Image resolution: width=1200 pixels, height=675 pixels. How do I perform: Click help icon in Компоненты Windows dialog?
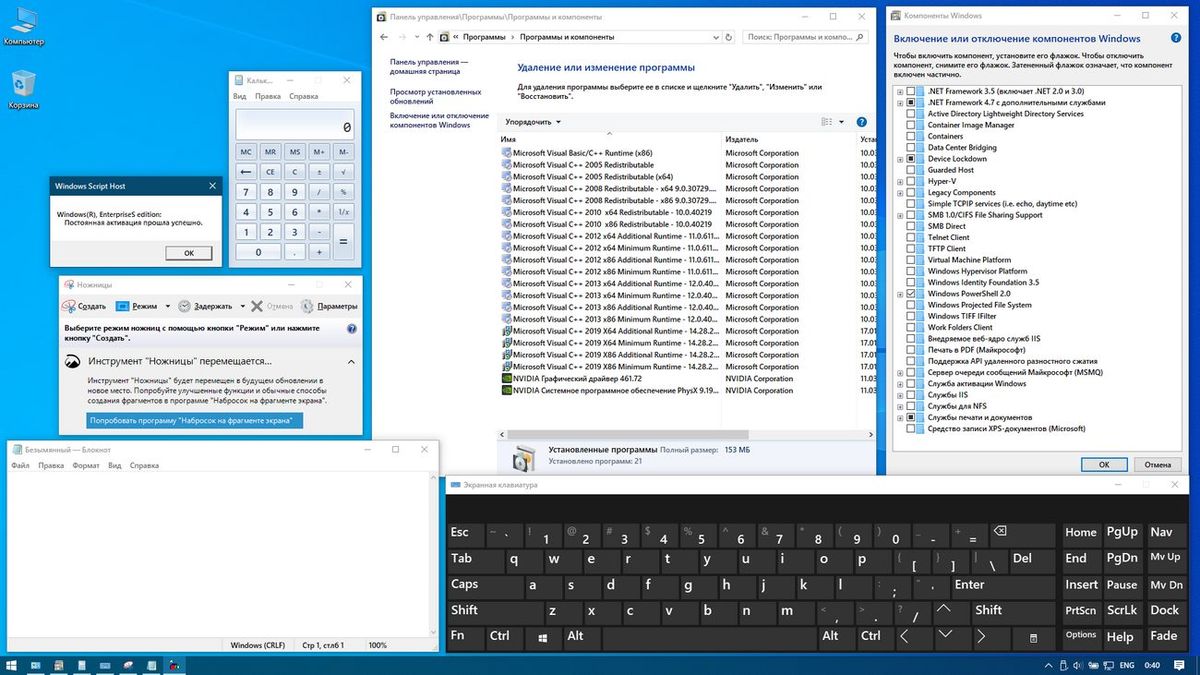click(x=1176, y=39)
